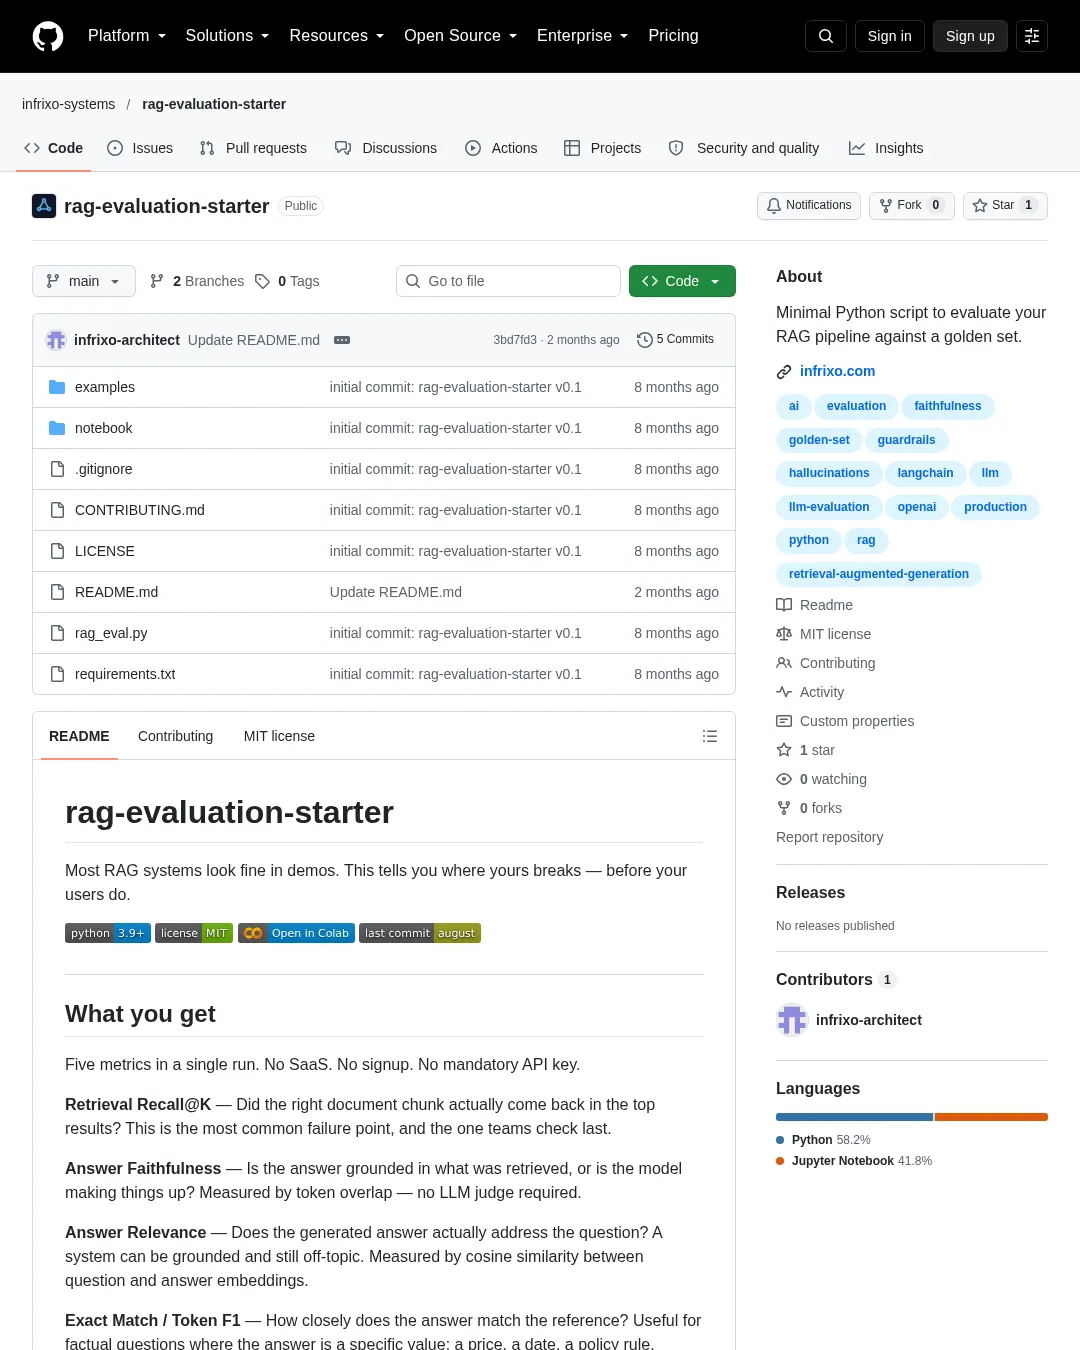Switch to the Issues tab
The width and height of the screenshot is (1080, 1350).
click(x=140, y=148)
